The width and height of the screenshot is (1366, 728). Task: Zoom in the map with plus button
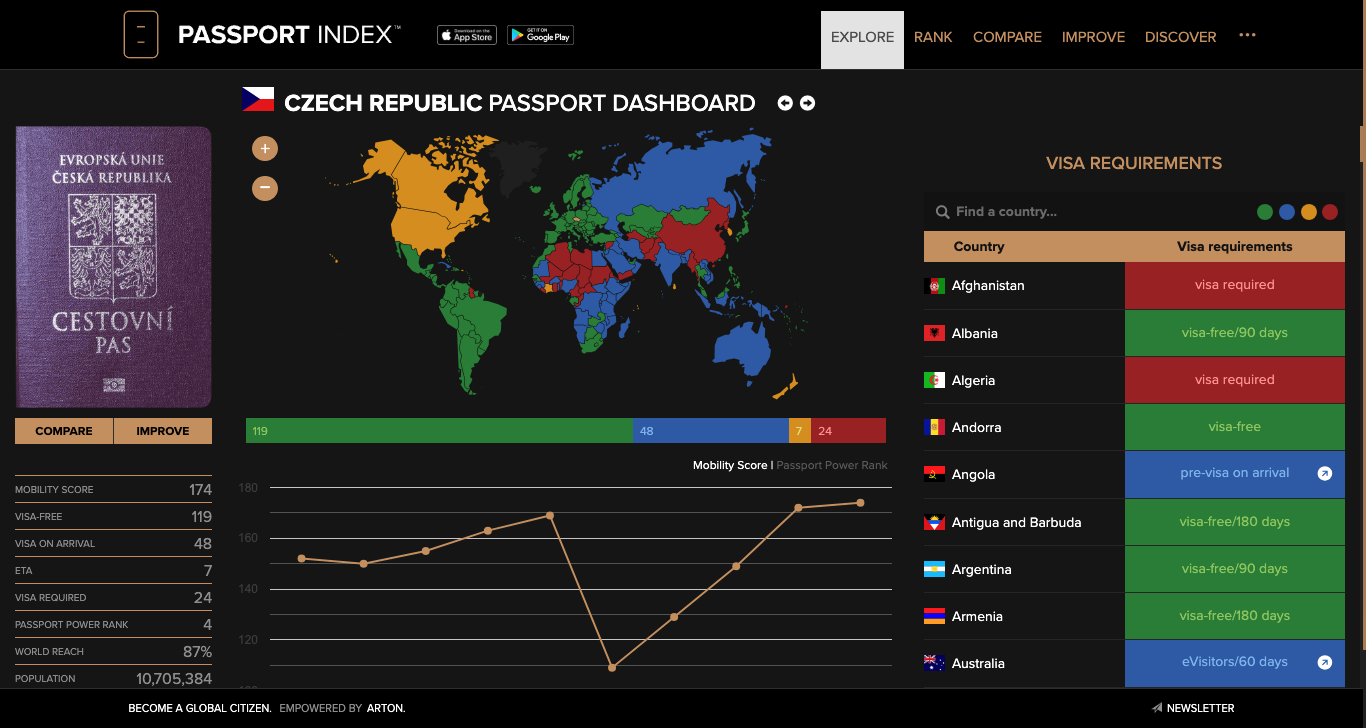[x=265, y=149]
